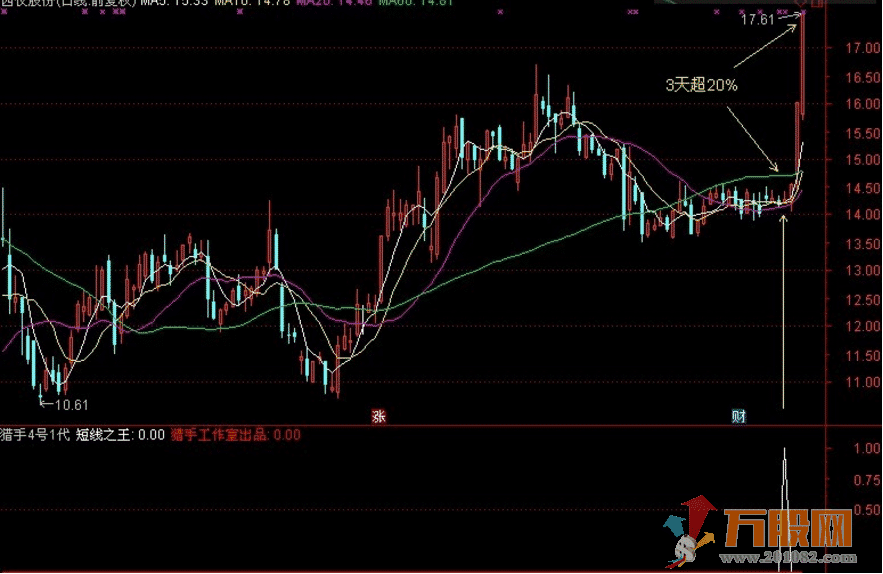The height and width of the screenshot is (574, 883).
Task: Click the 短线之王: 0.00 indicator value
Action: (x=121, y=435)
